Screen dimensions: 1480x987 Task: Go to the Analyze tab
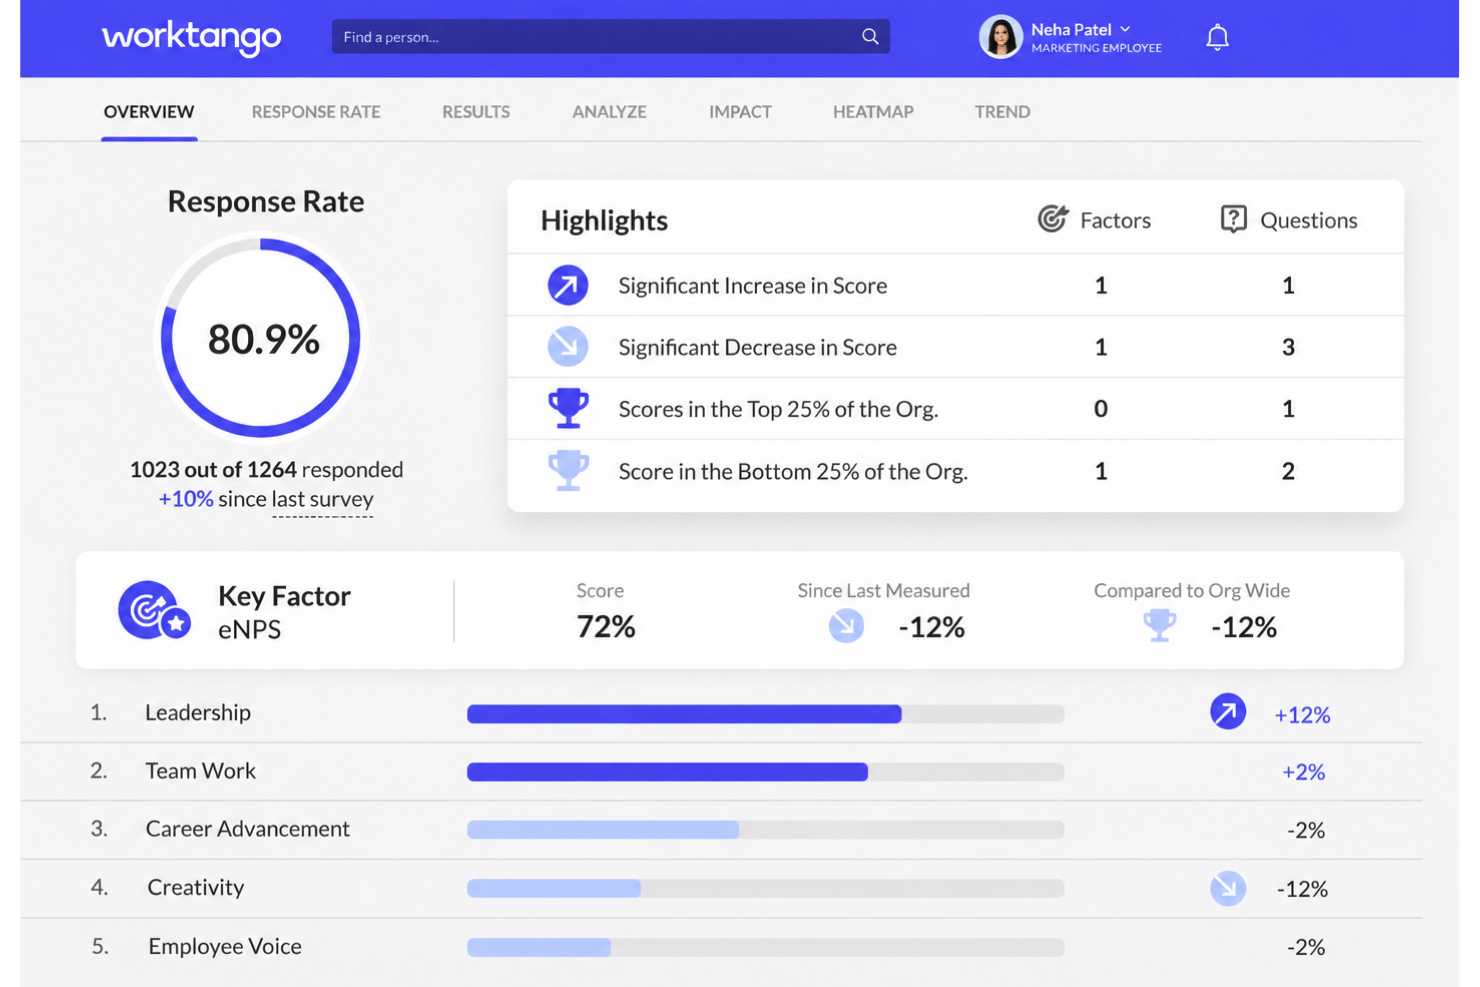[x=609, y=112]
